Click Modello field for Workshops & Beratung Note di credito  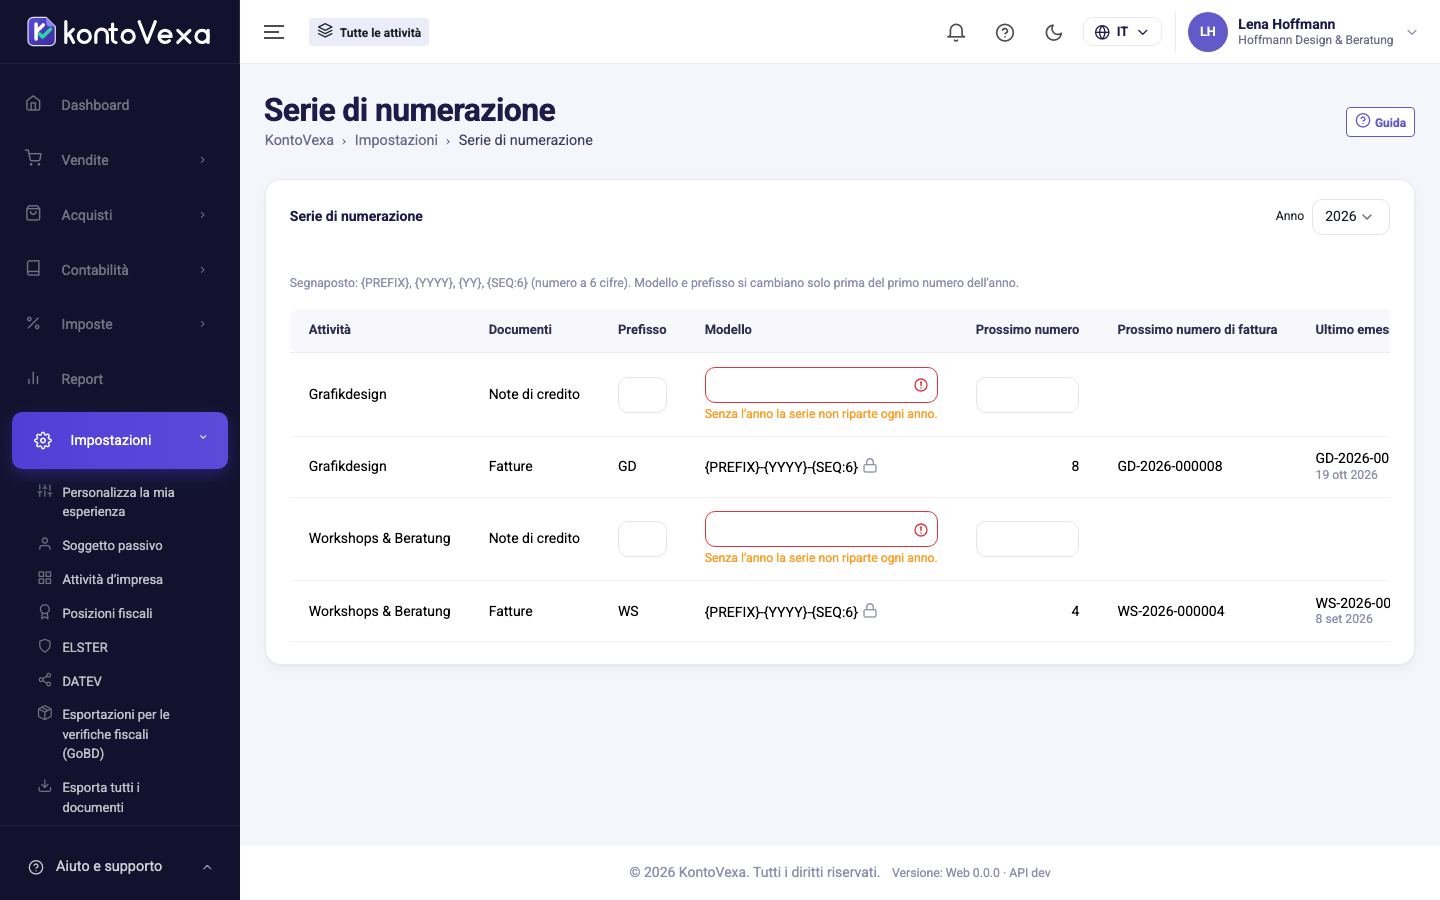coord(821,529)
